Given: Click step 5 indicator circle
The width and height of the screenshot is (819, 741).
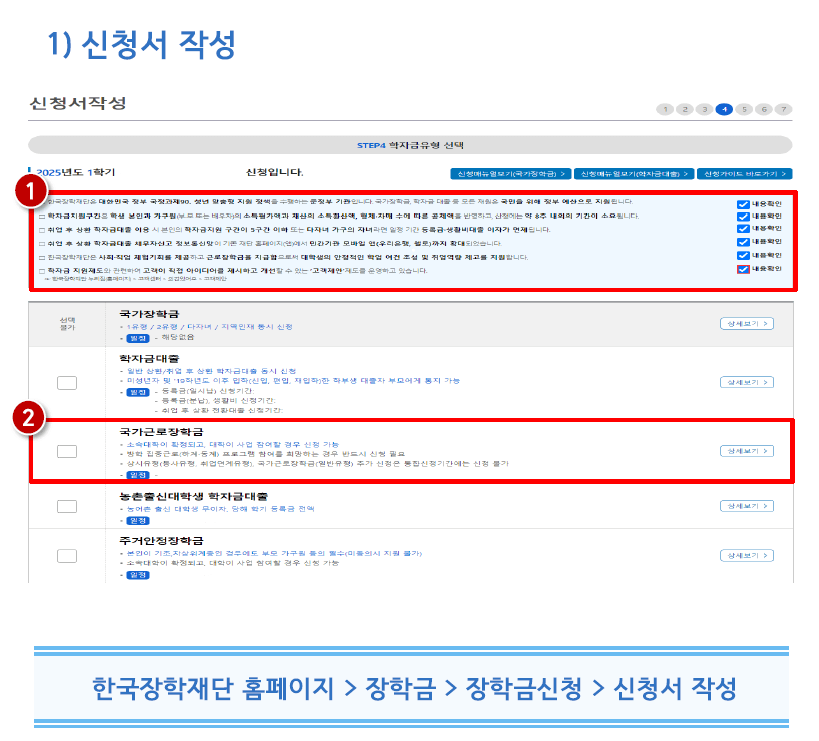Looking at the screenshot, I should click(x=744, y=109).
